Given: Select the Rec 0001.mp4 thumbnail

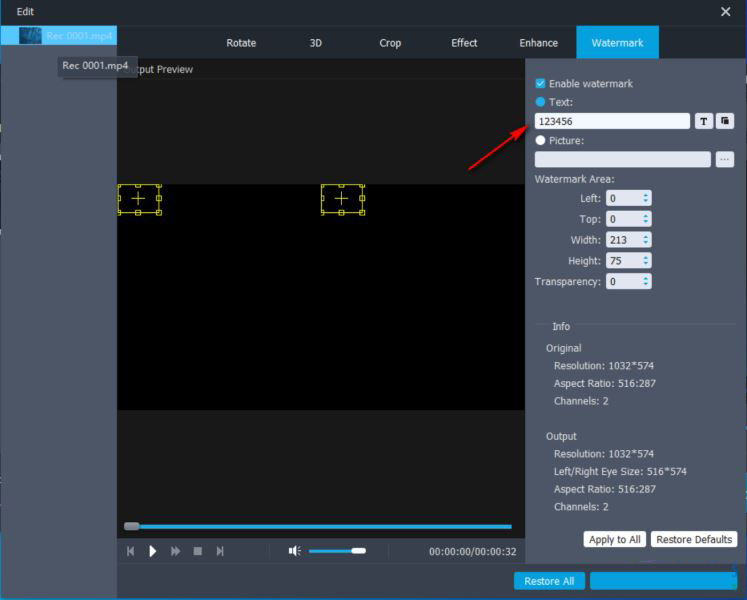Looking at the screenshot, I should pos(30,36).
